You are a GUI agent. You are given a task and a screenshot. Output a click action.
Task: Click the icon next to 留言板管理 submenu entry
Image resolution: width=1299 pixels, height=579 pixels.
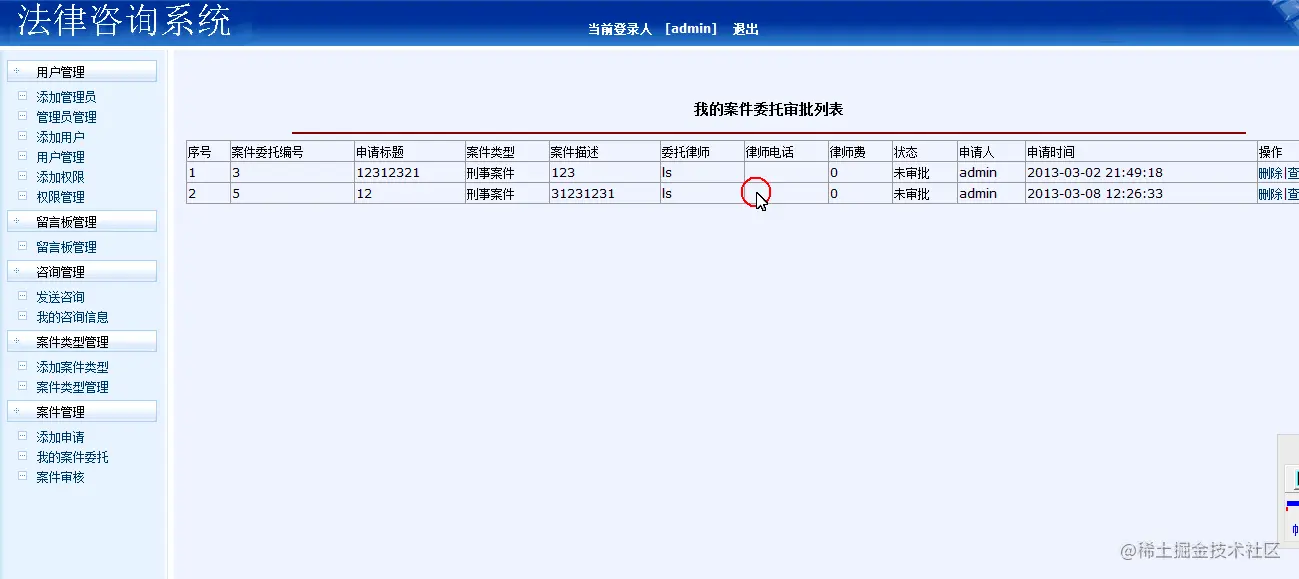pyautogui.click(x=22, y=246)
